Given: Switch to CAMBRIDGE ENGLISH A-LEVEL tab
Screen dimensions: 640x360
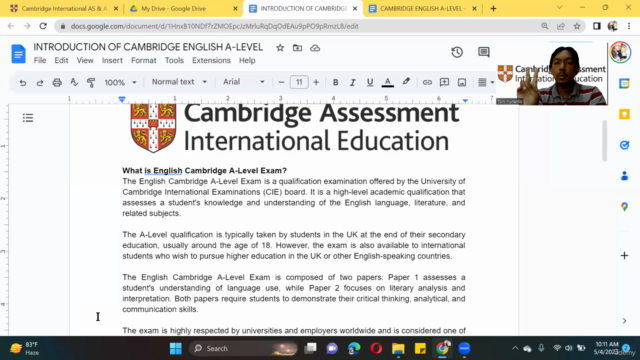Looking at the screenshot, I should (x=423, y=8).
